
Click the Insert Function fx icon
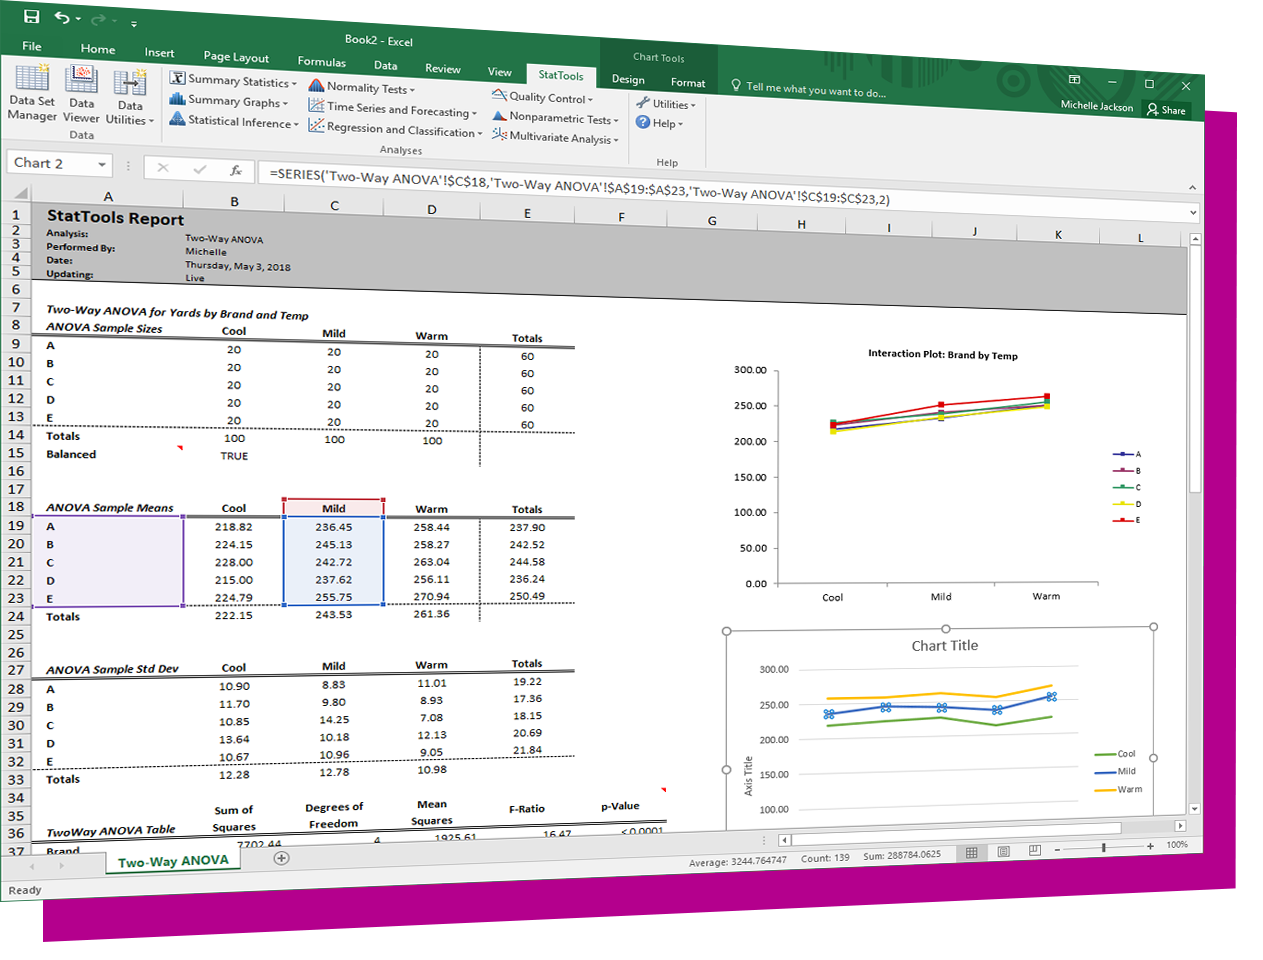tap(236, 170)
